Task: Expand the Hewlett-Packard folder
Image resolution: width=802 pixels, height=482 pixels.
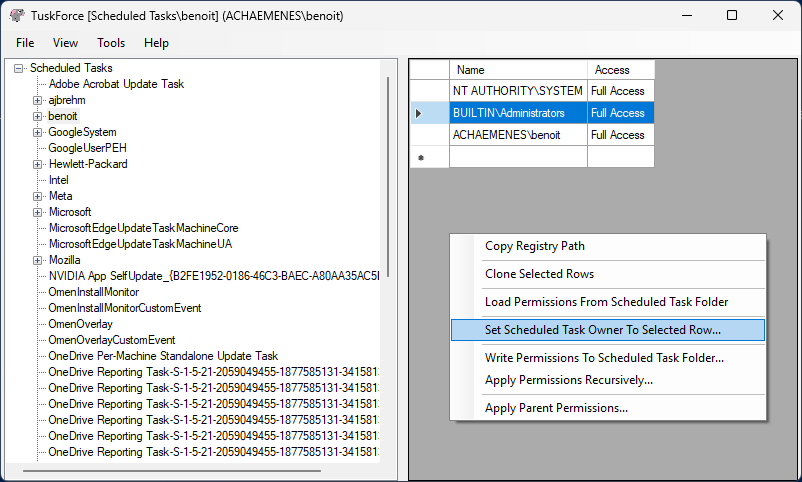Action: pos(37,164)
